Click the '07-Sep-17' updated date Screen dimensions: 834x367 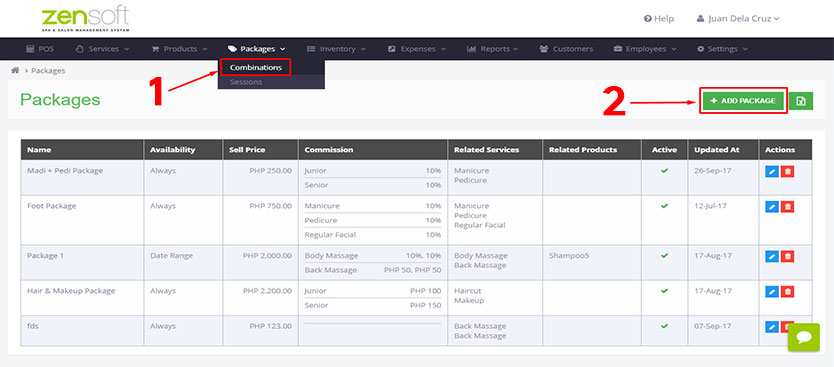(713, 326)
